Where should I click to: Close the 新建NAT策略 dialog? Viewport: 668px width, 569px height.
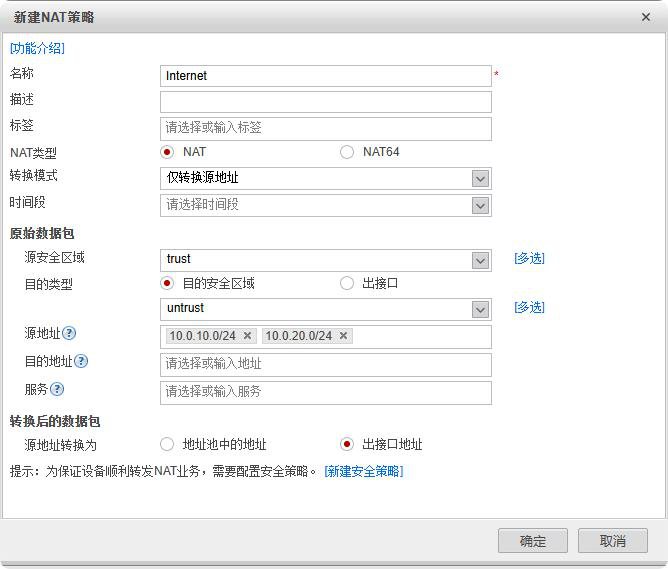[x=645, y=17]
